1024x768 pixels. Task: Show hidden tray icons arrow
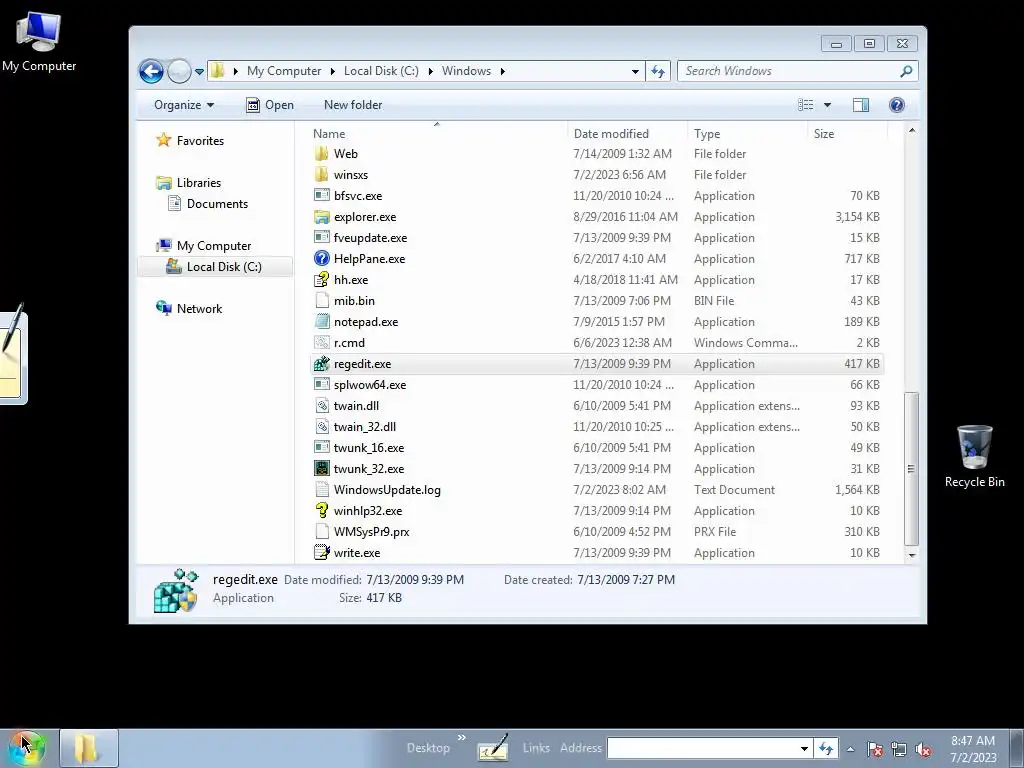click(850, 749)
